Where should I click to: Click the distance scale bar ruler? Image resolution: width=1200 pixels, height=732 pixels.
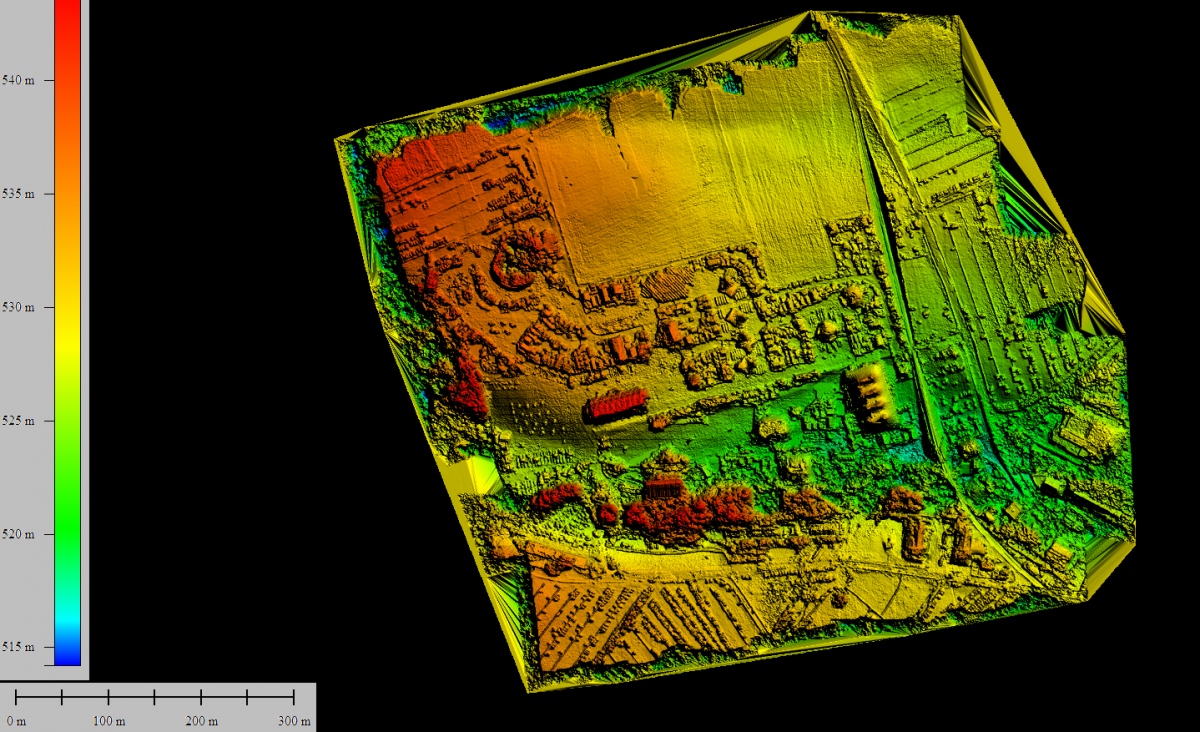[155, 697]
